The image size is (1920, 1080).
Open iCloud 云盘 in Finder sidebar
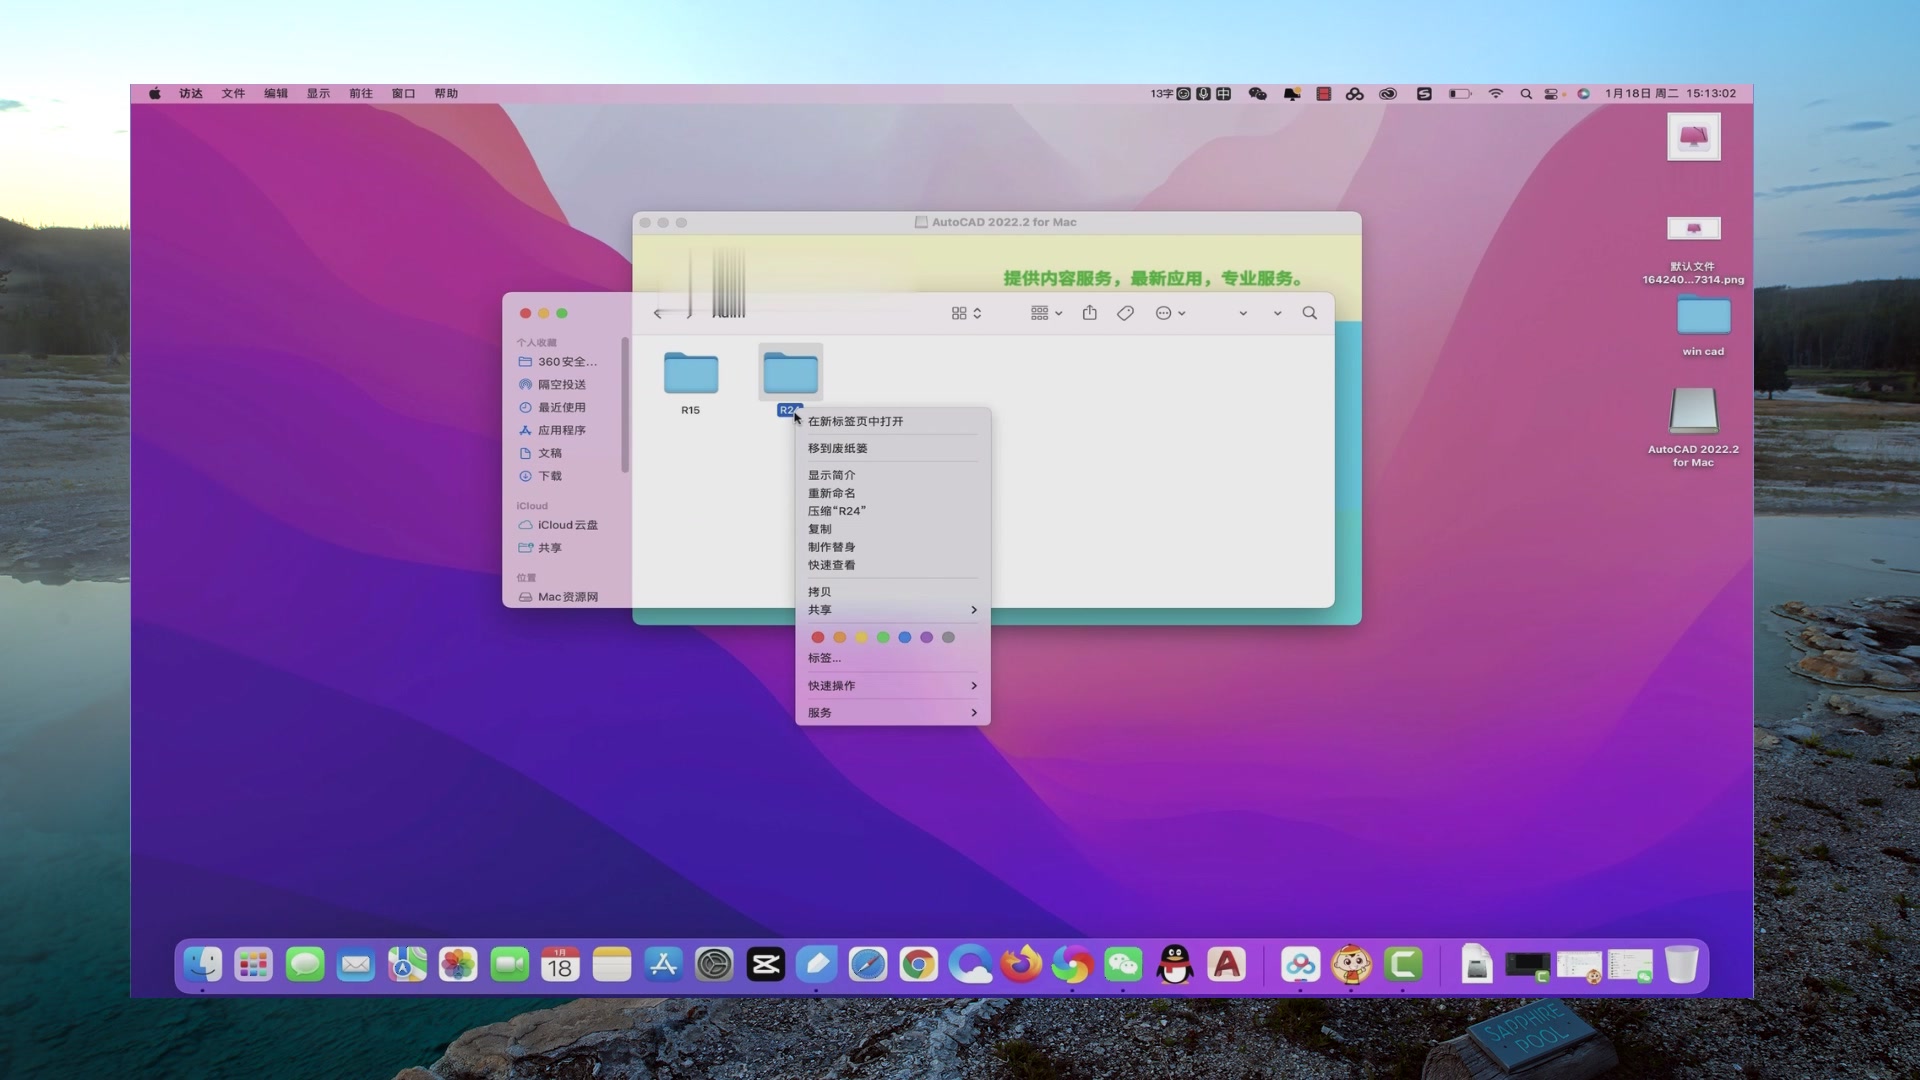pyautogui.click(x=566, y=525)
